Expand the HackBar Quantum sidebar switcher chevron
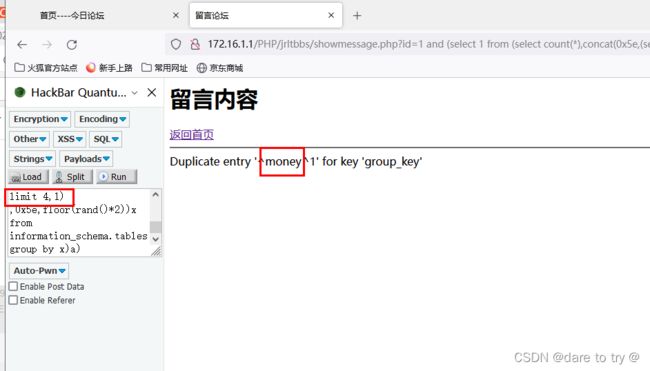Screen dimensions: 650x371 tap(134, 93)
